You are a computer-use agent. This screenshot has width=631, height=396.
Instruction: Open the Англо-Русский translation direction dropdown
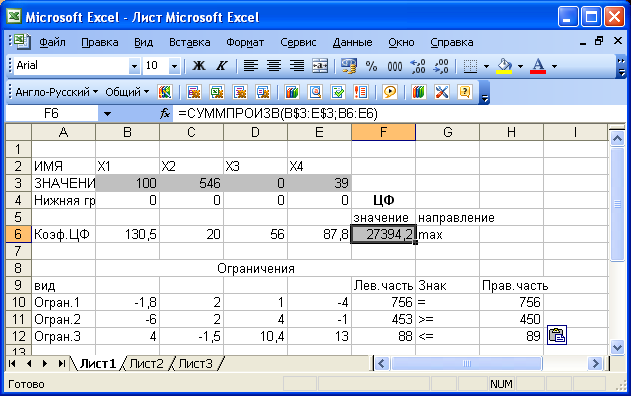(x=56, y=92)
